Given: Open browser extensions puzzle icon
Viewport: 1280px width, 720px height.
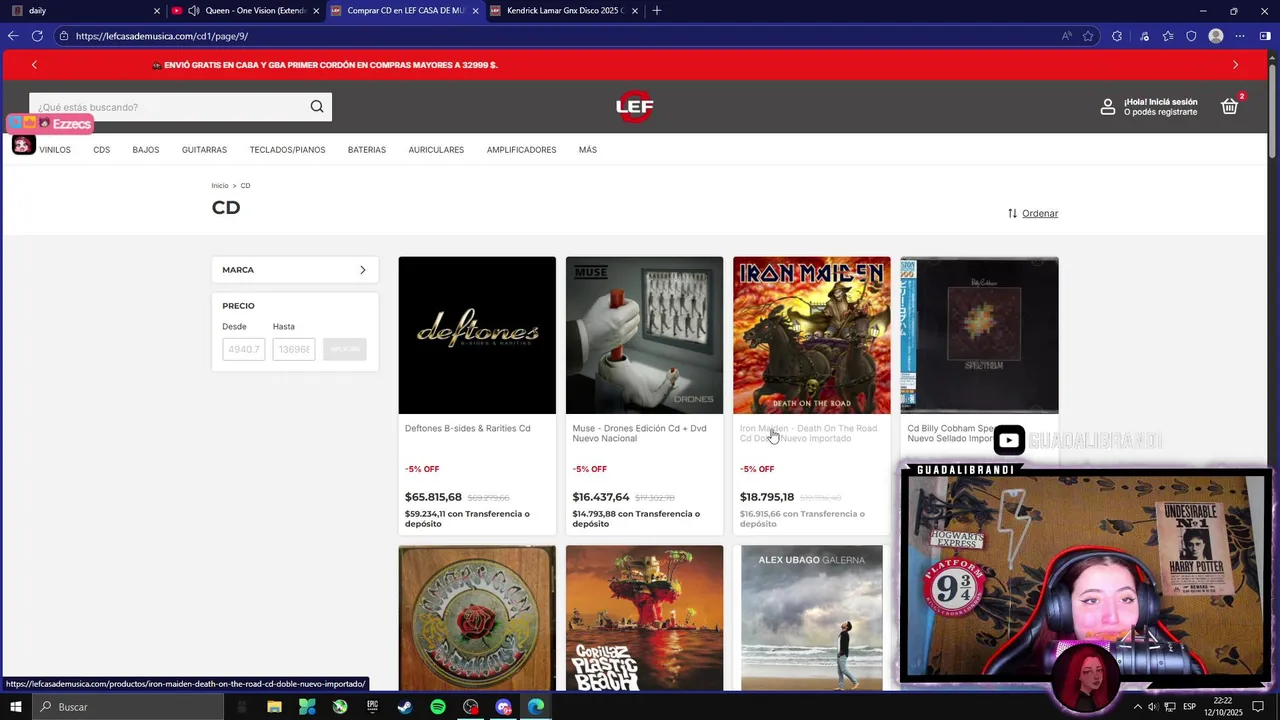Looking at the screenshot, I should (1117, 36).
